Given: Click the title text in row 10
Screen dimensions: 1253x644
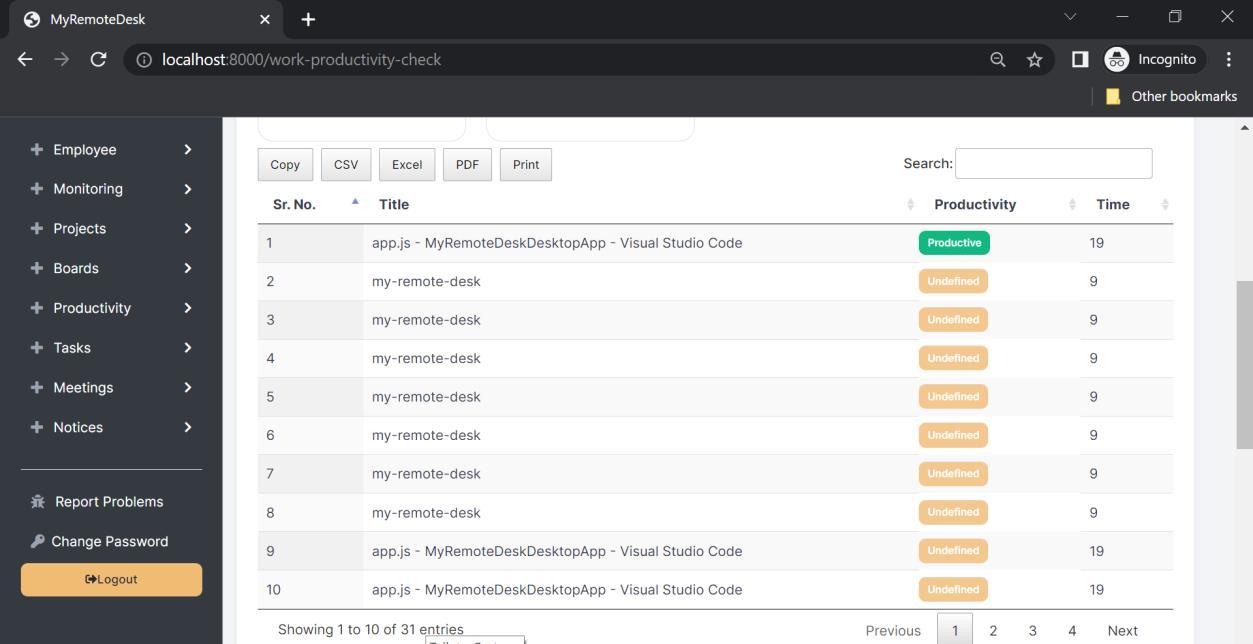Looking at the screenshot, I should [557, 590].
